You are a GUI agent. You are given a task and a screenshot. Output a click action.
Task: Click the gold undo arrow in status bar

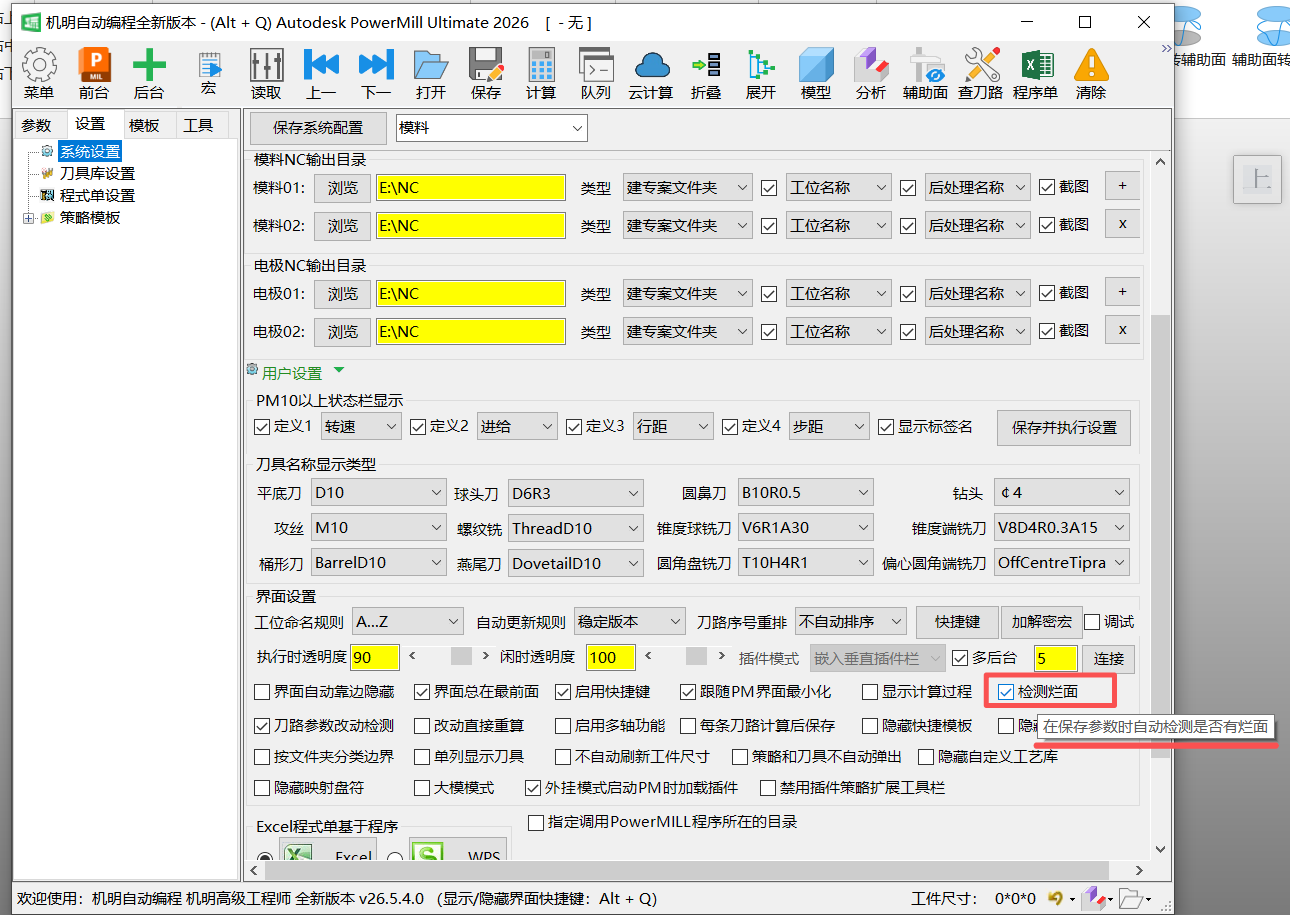click(1055, 898)
